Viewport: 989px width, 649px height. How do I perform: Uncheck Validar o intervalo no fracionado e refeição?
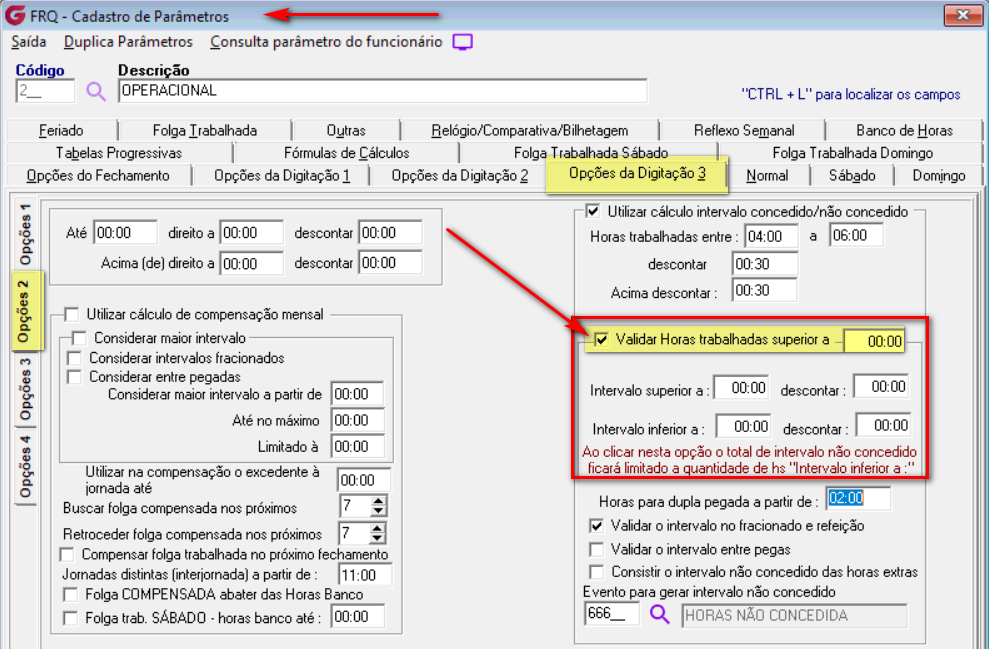596,525
